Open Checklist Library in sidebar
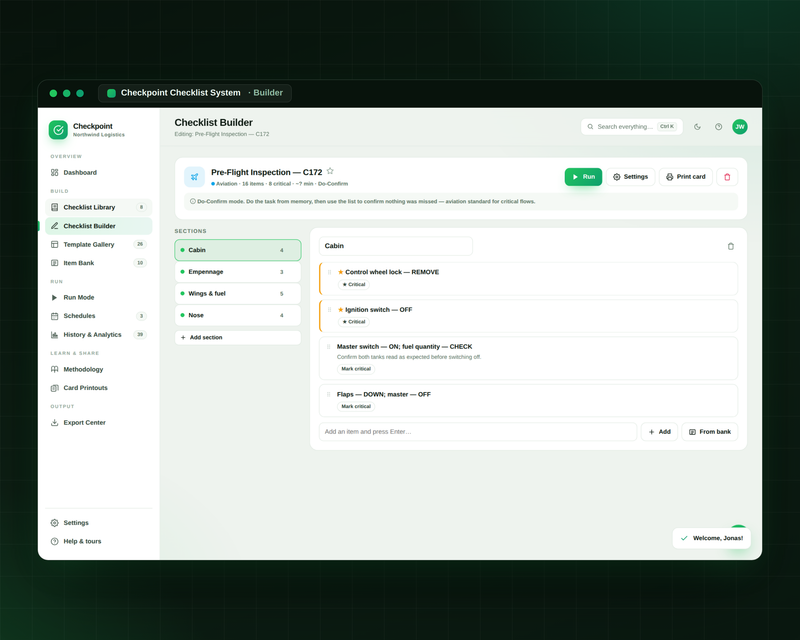 (x=98, y=207)
